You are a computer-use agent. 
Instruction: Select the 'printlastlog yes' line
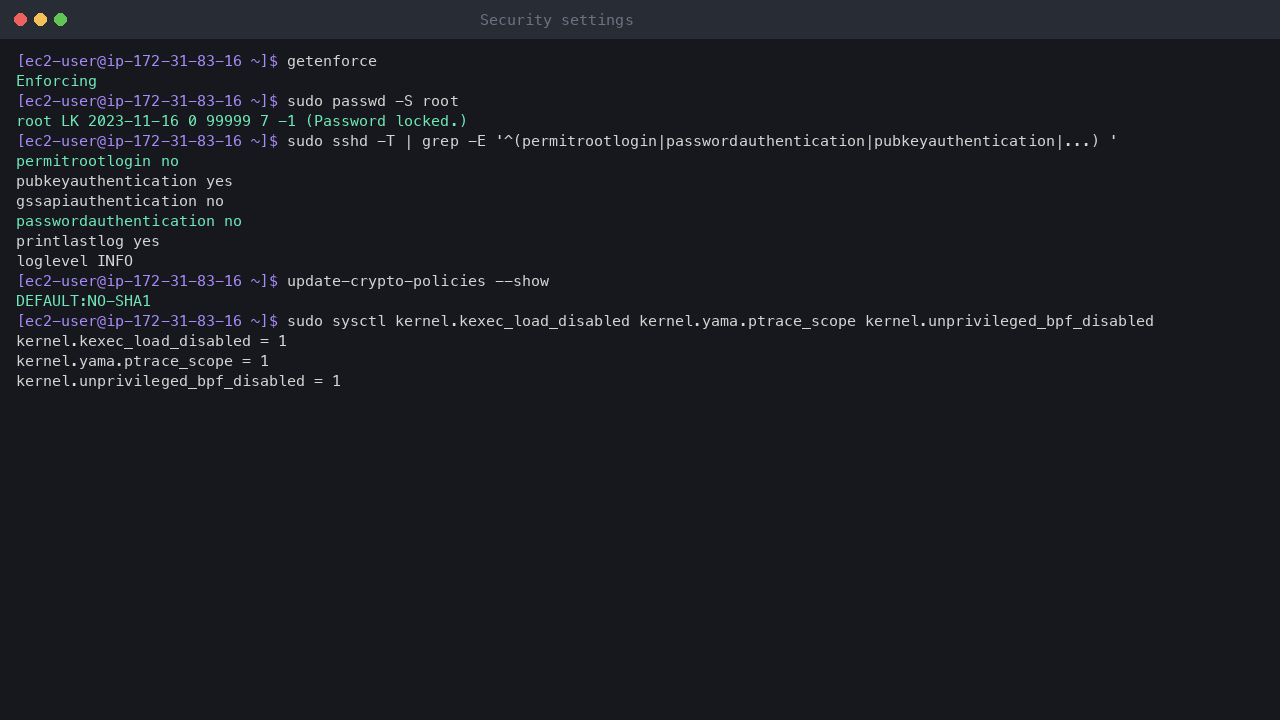(88, 241)
